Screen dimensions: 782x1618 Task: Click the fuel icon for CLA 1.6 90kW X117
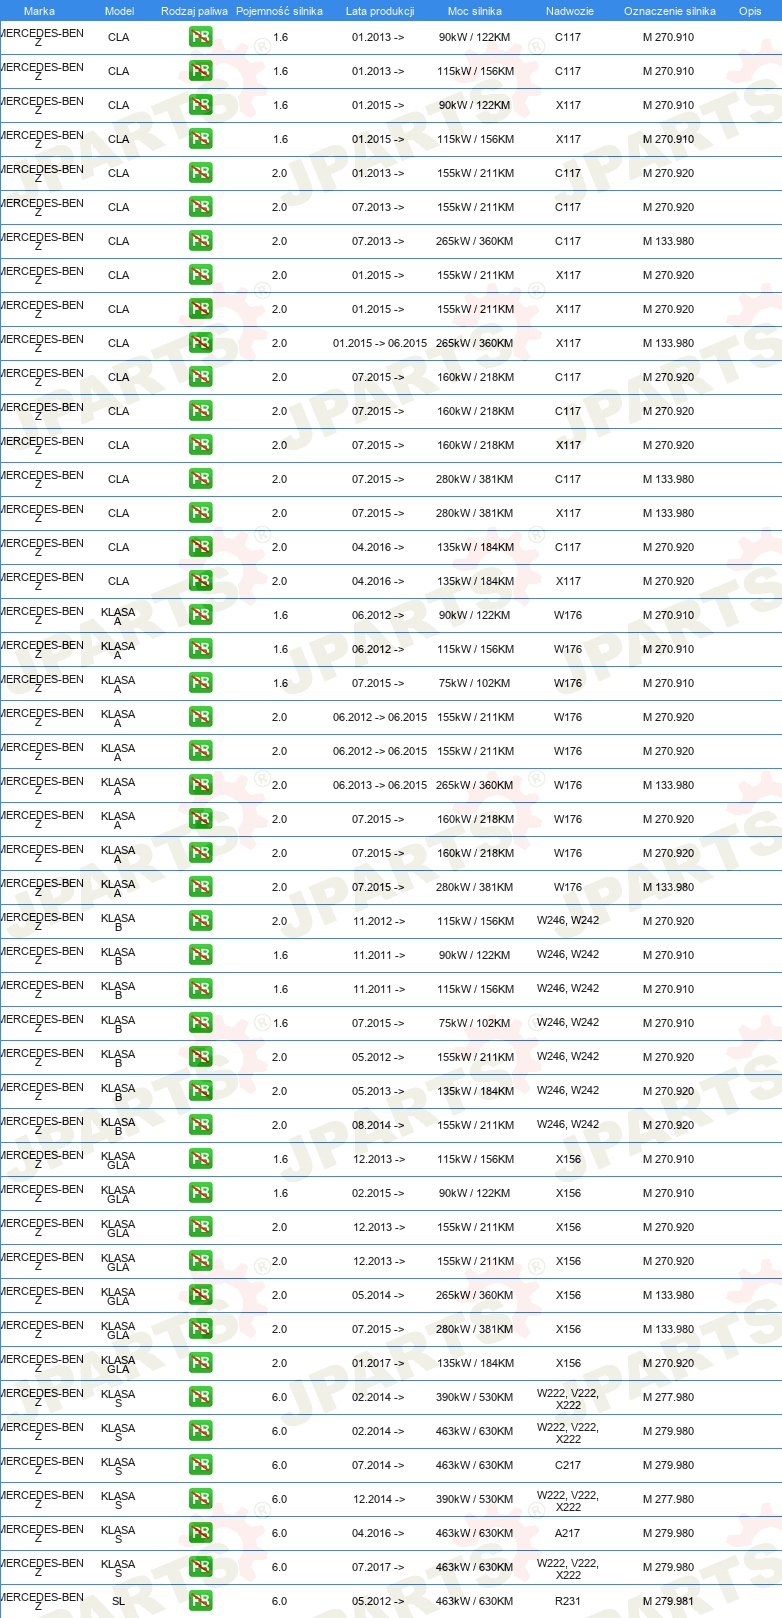[x=200, y=105]
